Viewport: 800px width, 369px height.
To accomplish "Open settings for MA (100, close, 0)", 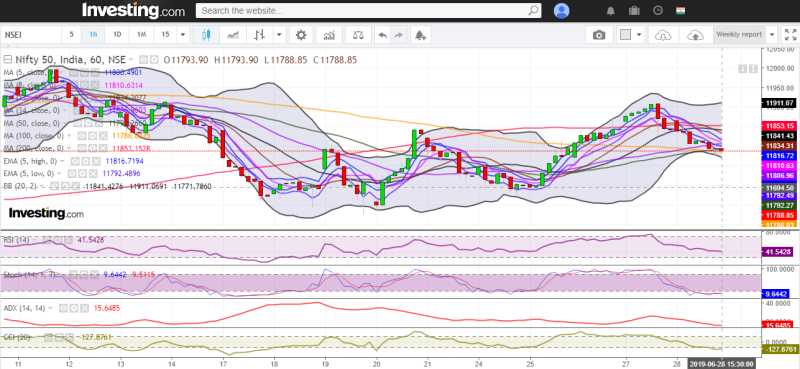I will tap(92, 136).
